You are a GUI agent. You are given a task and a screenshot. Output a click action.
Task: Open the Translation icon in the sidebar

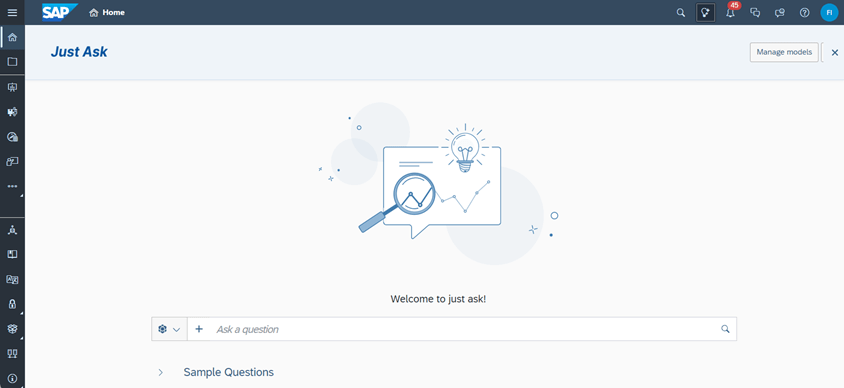coord(12,279)
